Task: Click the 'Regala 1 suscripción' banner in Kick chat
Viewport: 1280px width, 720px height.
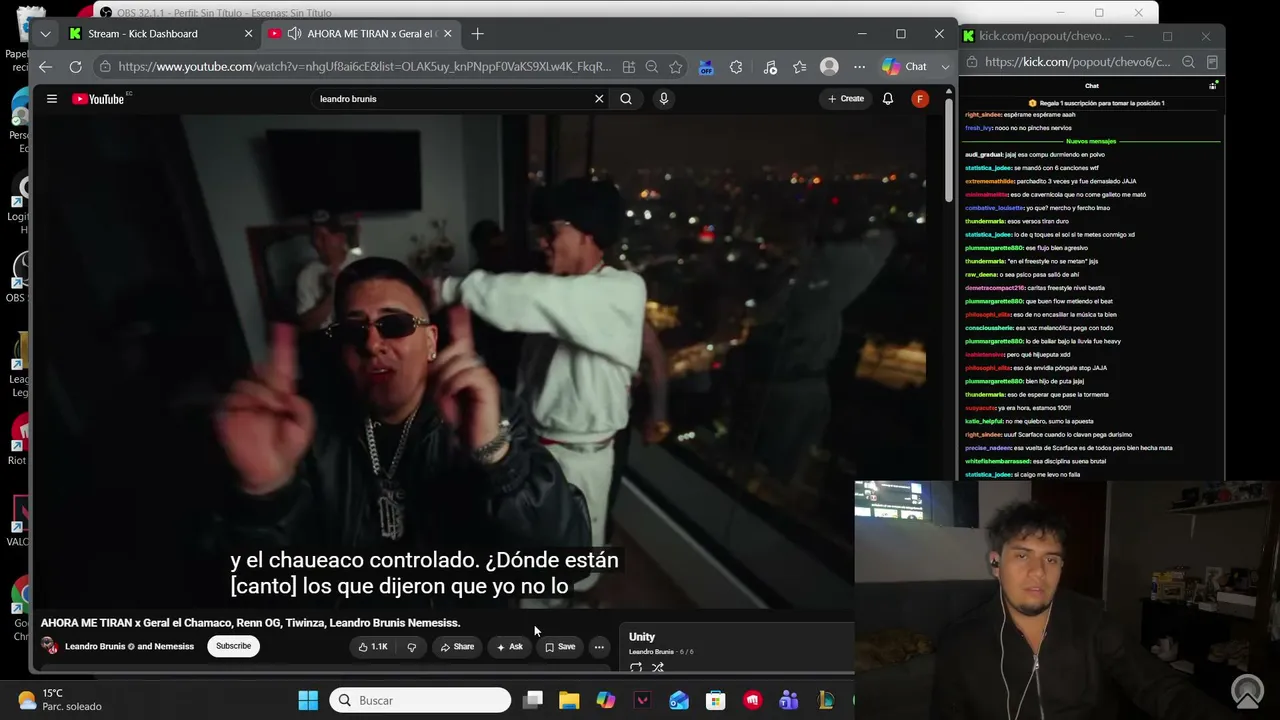Action: click(1096, 103)
